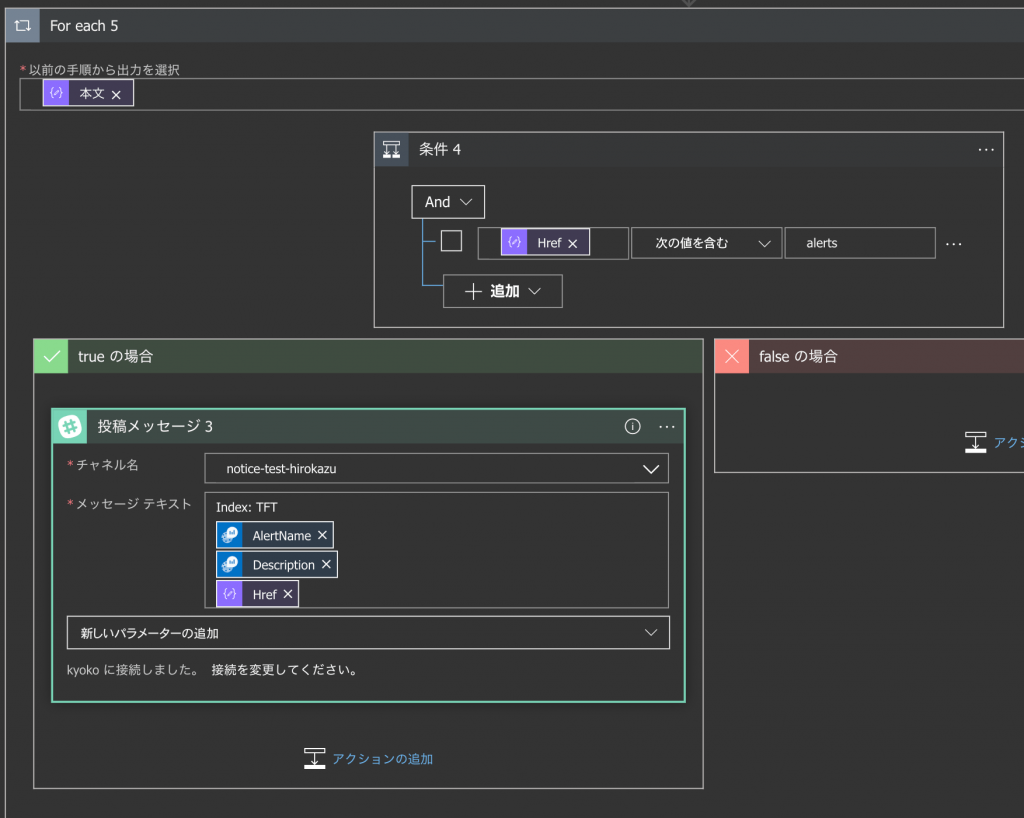The image size is (1024, 818).
Task: Collapse the 条件 4 card header
Action: pos(689,149)
